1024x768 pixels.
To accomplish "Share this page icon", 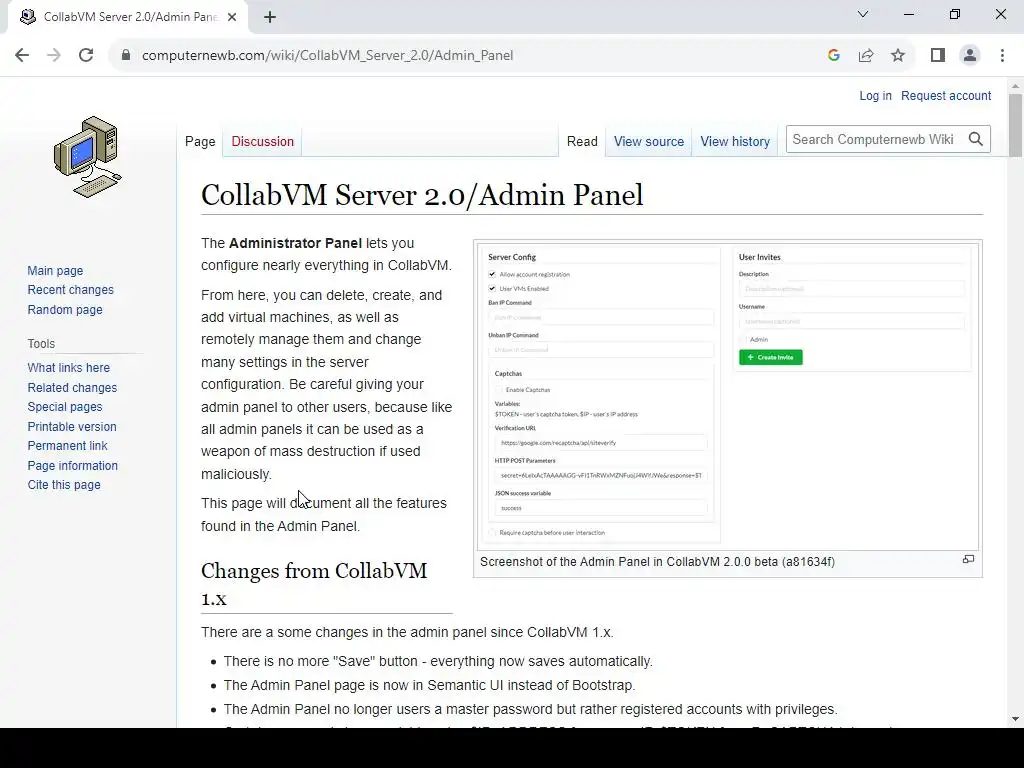I will coord(866,56).
